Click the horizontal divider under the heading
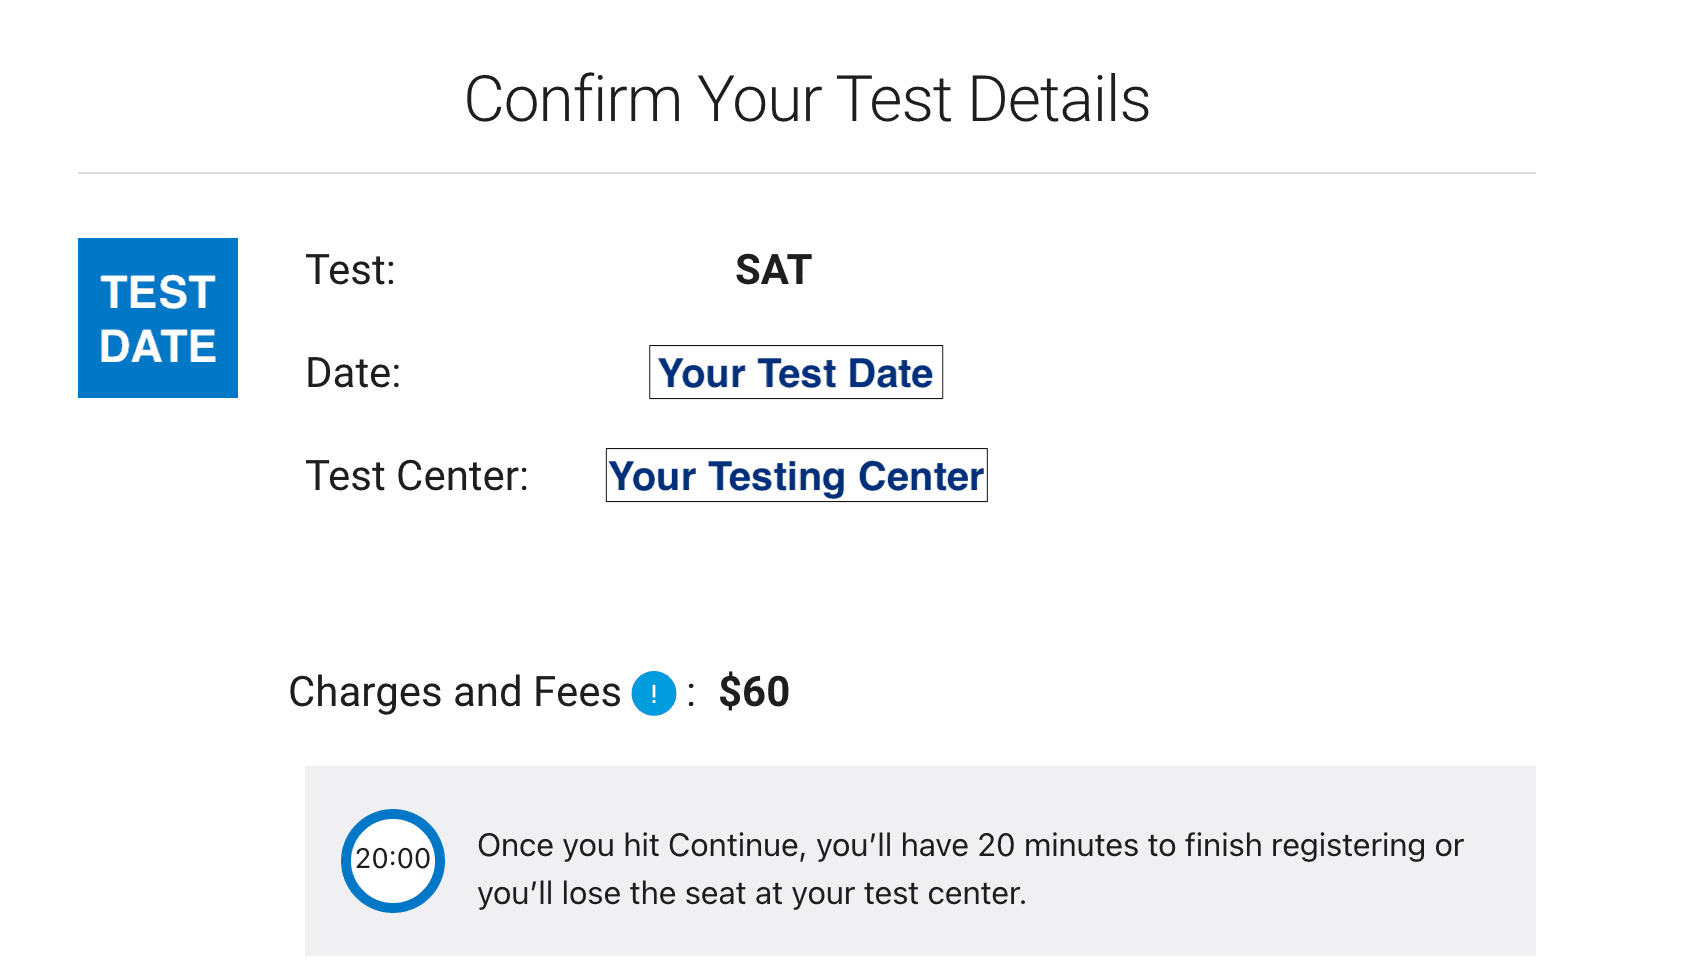 click(x=807, y=173)
